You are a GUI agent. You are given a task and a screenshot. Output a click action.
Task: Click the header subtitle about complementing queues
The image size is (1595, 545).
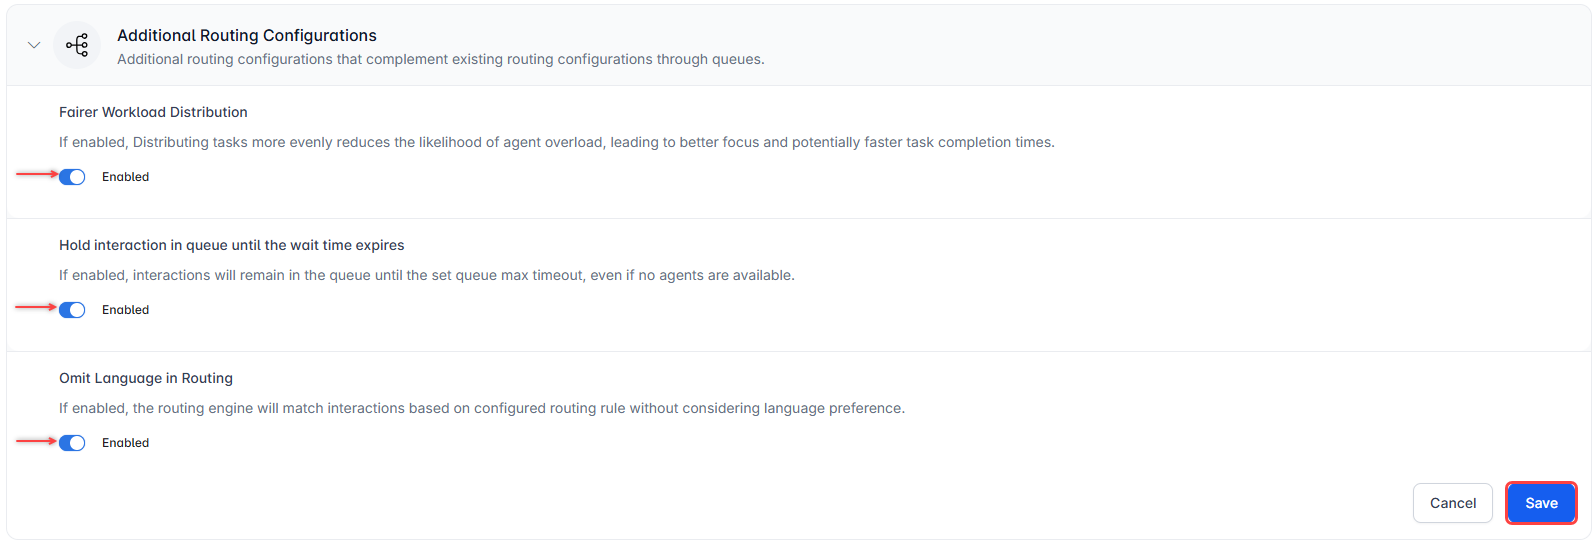(441, 59)
